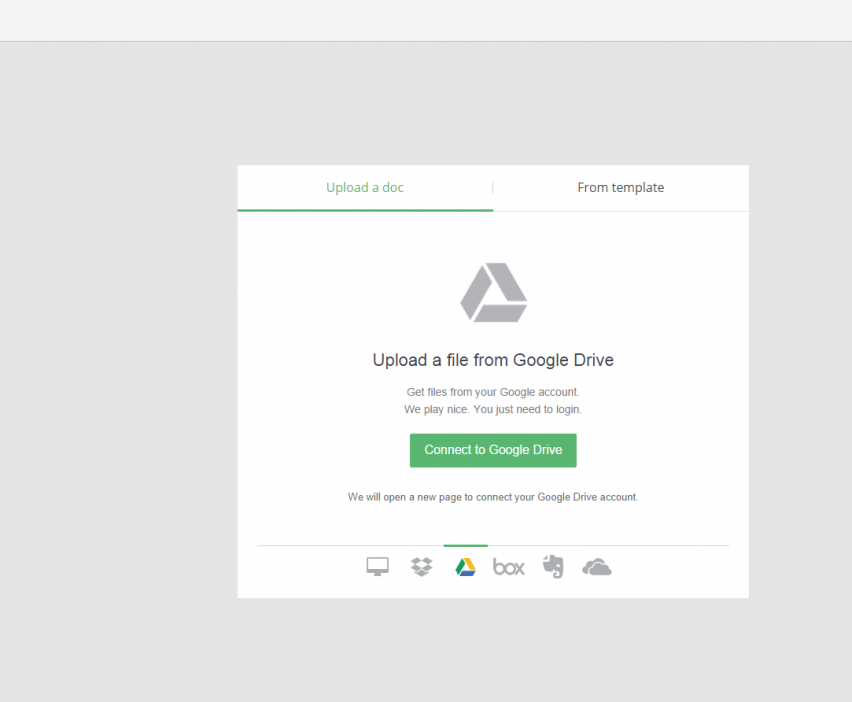
Task: Click the divider between the two tabs
Action: click(x=493, y=187)
